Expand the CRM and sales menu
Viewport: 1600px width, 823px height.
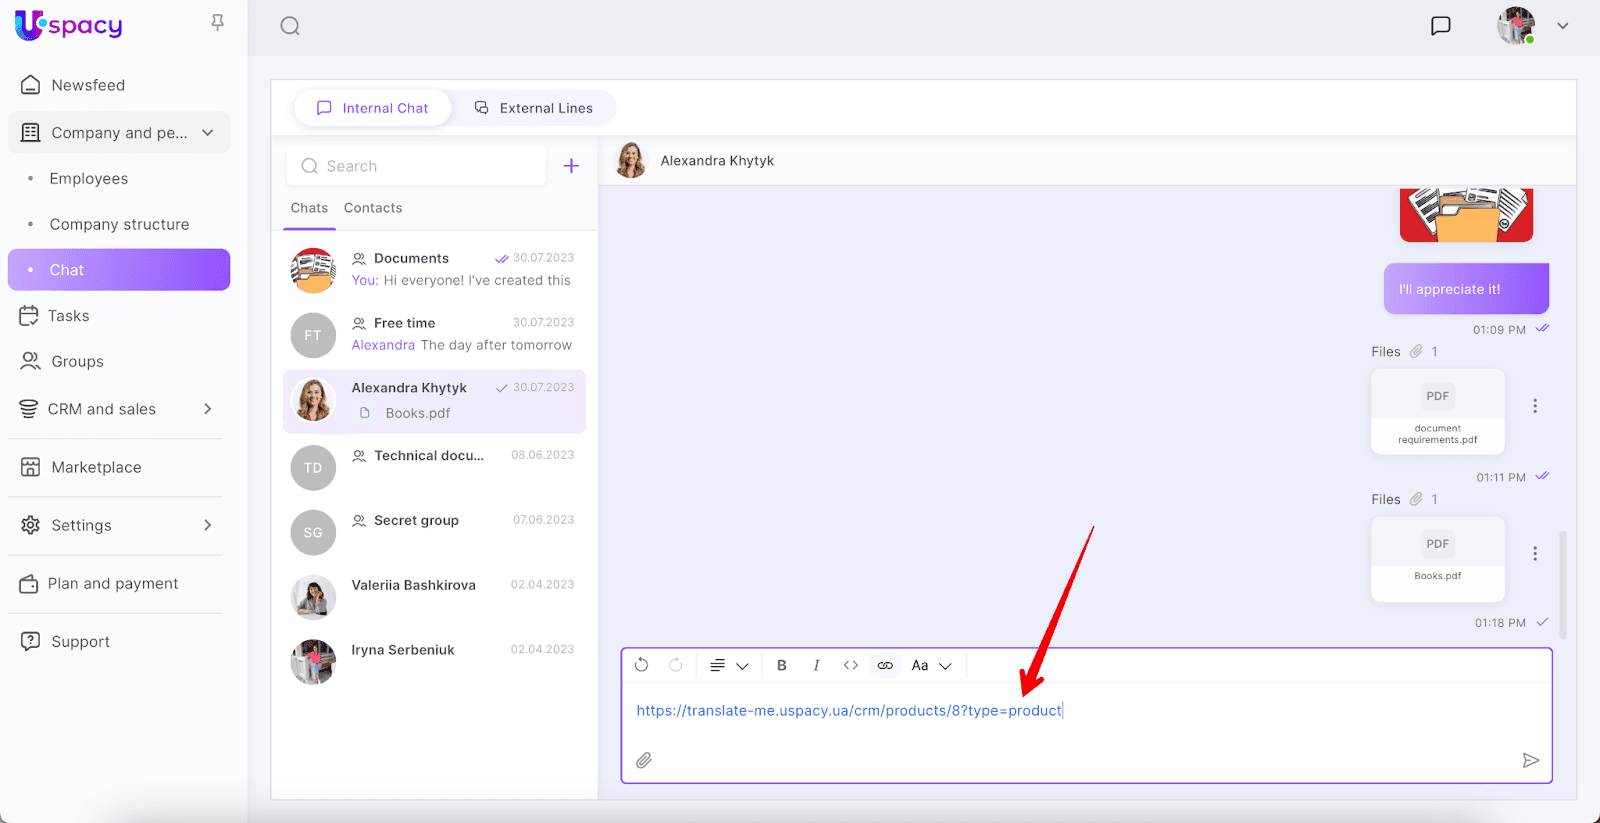[208, 409]
